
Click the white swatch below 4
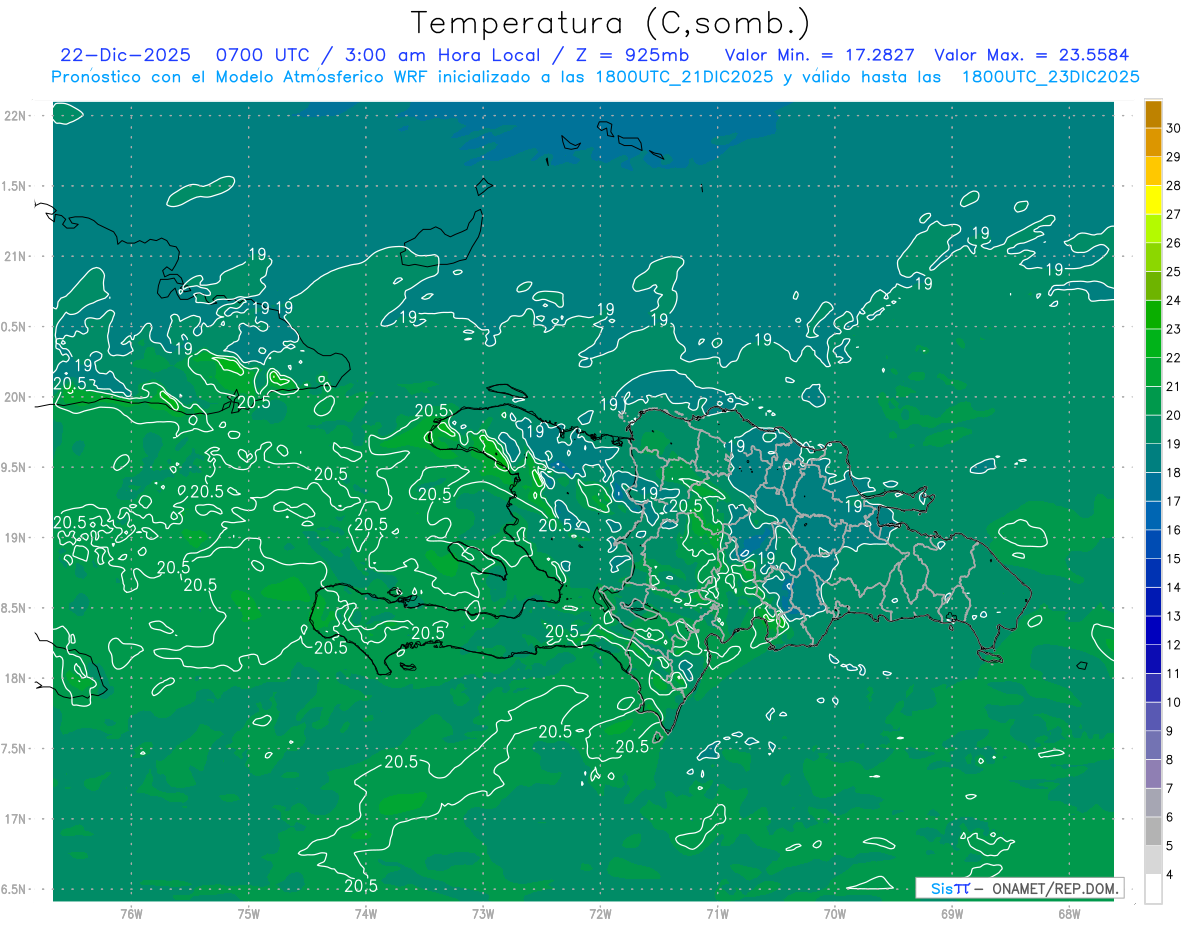pos(1153,889)
